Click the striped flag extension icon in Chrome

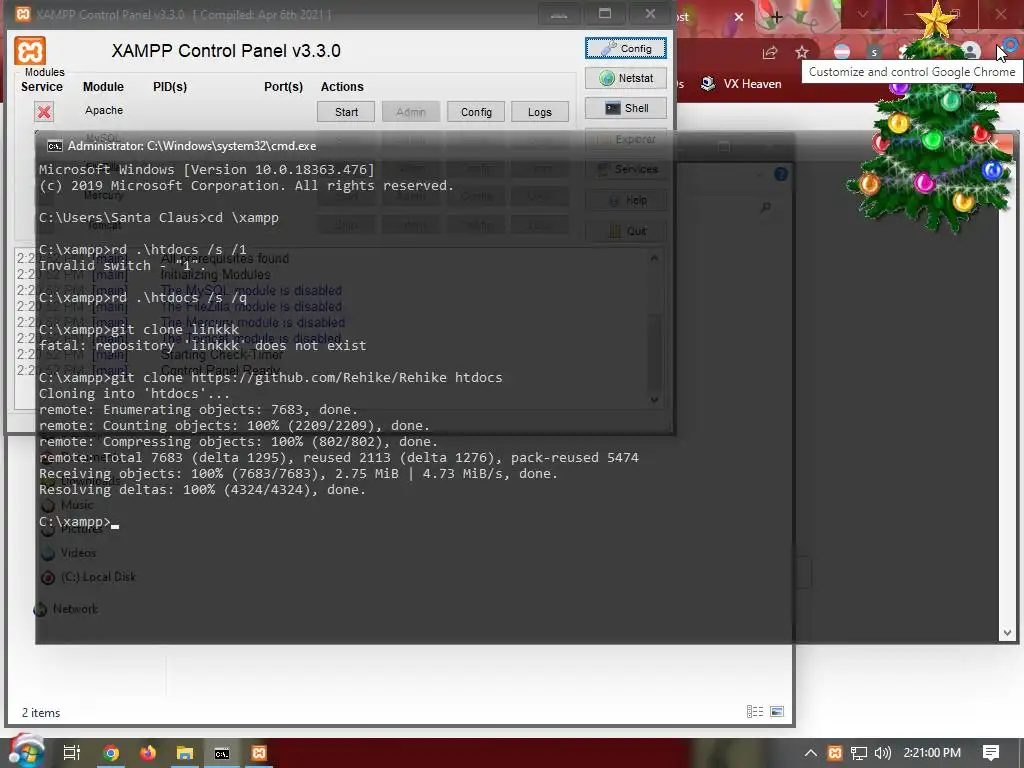(x=842, y=52)
